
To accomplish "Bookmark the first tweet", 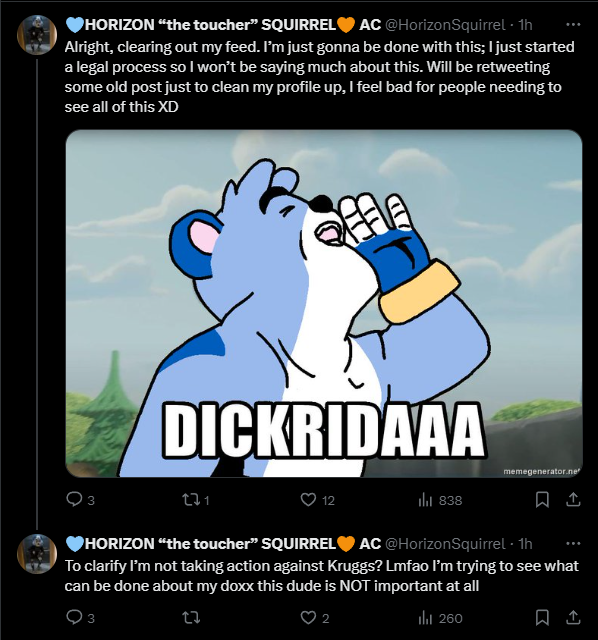I will (x=542, y=500).
